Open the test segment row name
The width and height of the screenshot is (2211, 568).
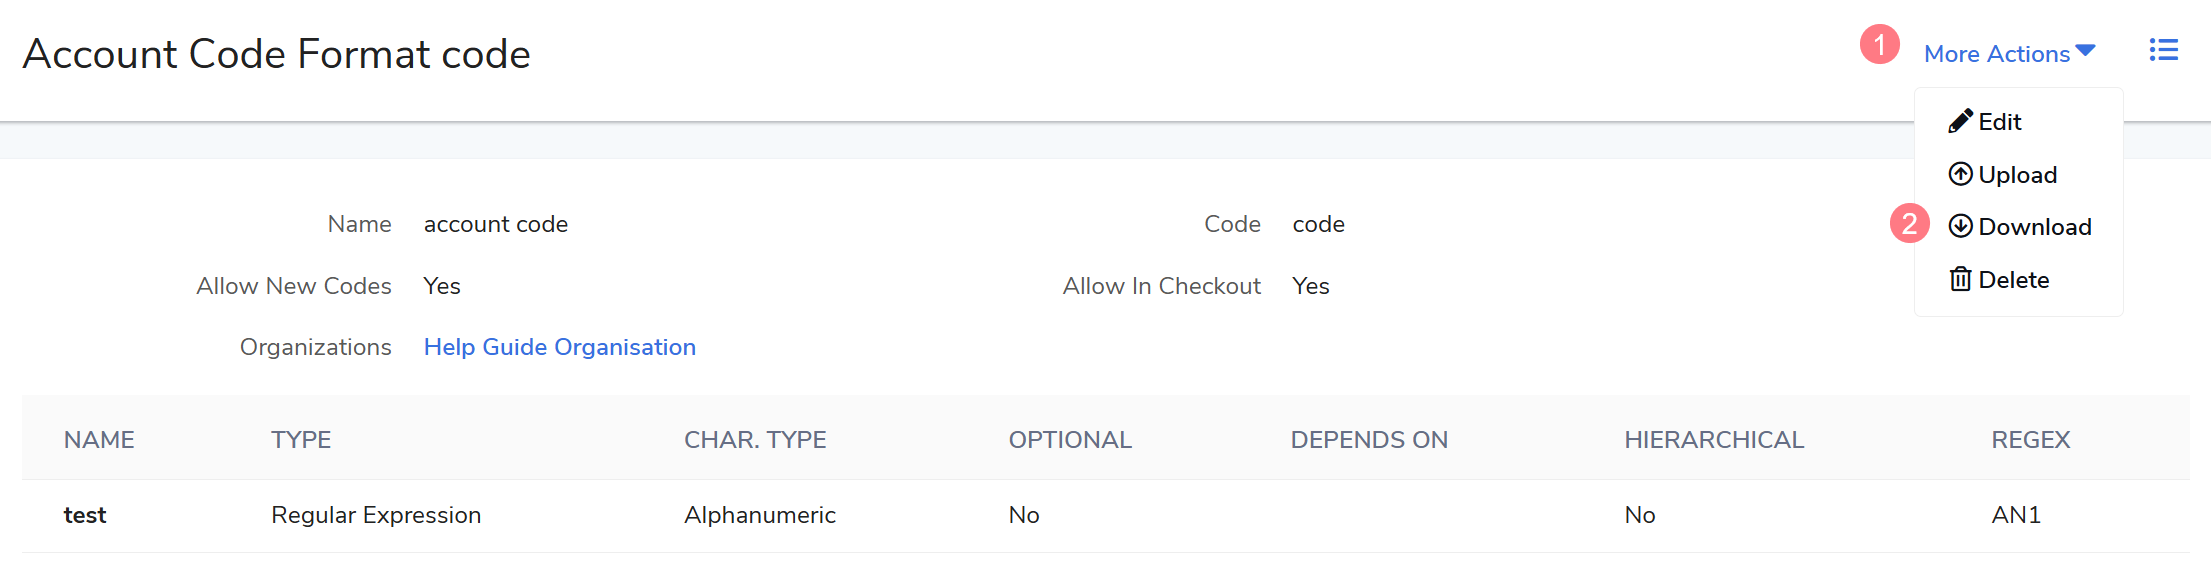pyautogui.click(x=85, y=515)
